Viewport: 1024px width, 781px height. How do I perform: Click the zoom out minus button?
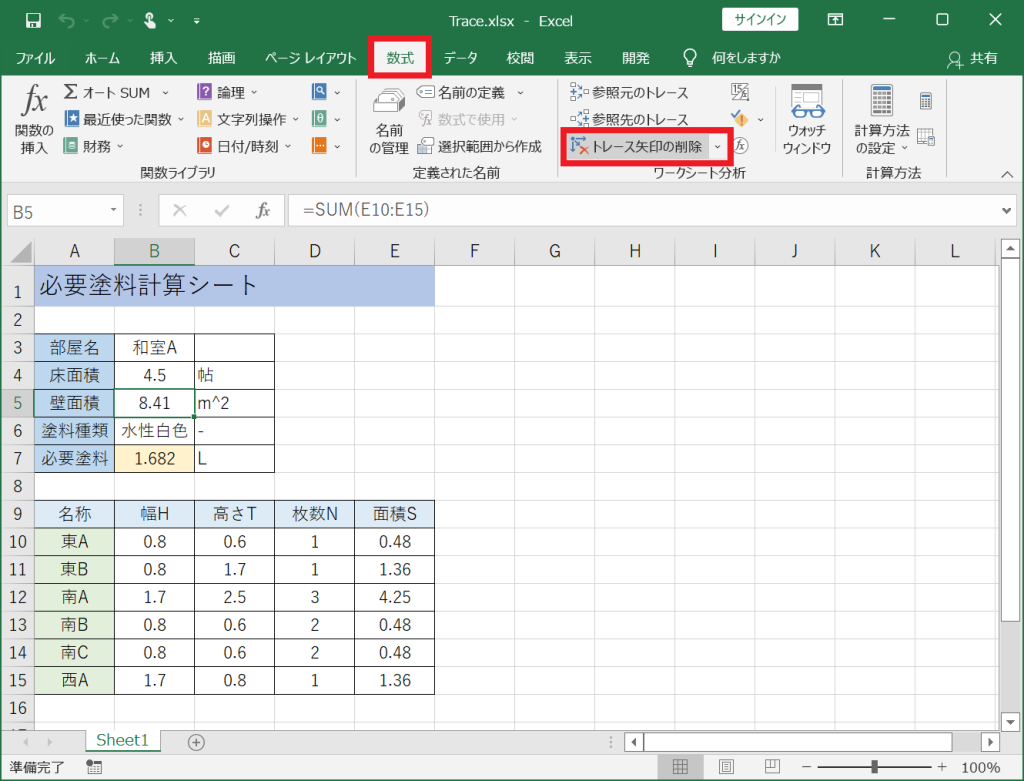807,767
